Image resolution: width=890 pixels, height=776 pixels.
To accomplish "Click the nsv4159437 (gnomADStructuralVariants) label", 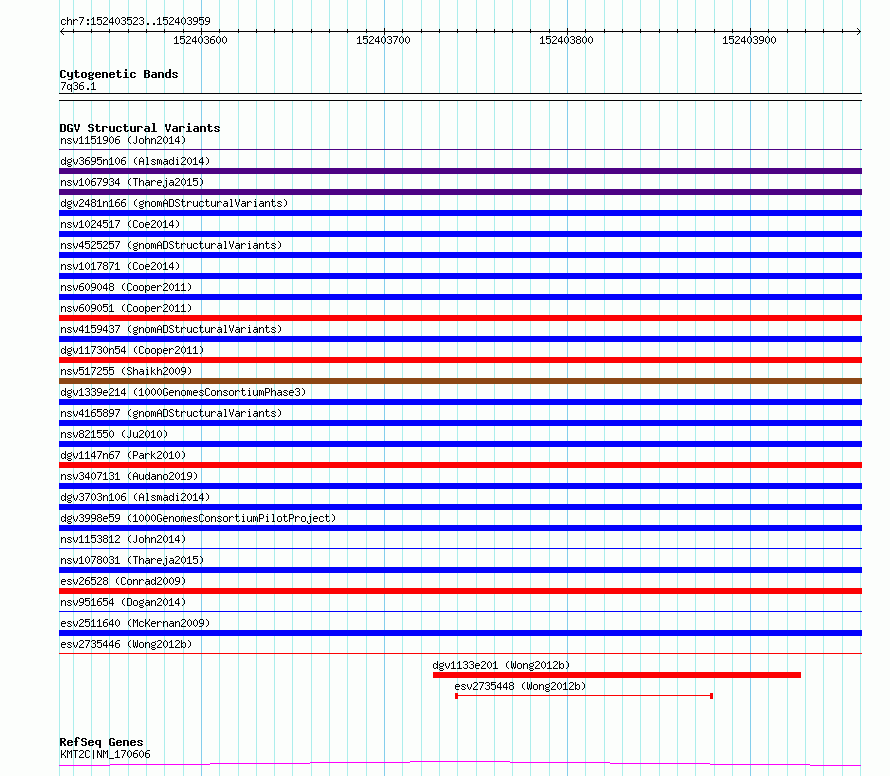I will click(x=171, y=329).
